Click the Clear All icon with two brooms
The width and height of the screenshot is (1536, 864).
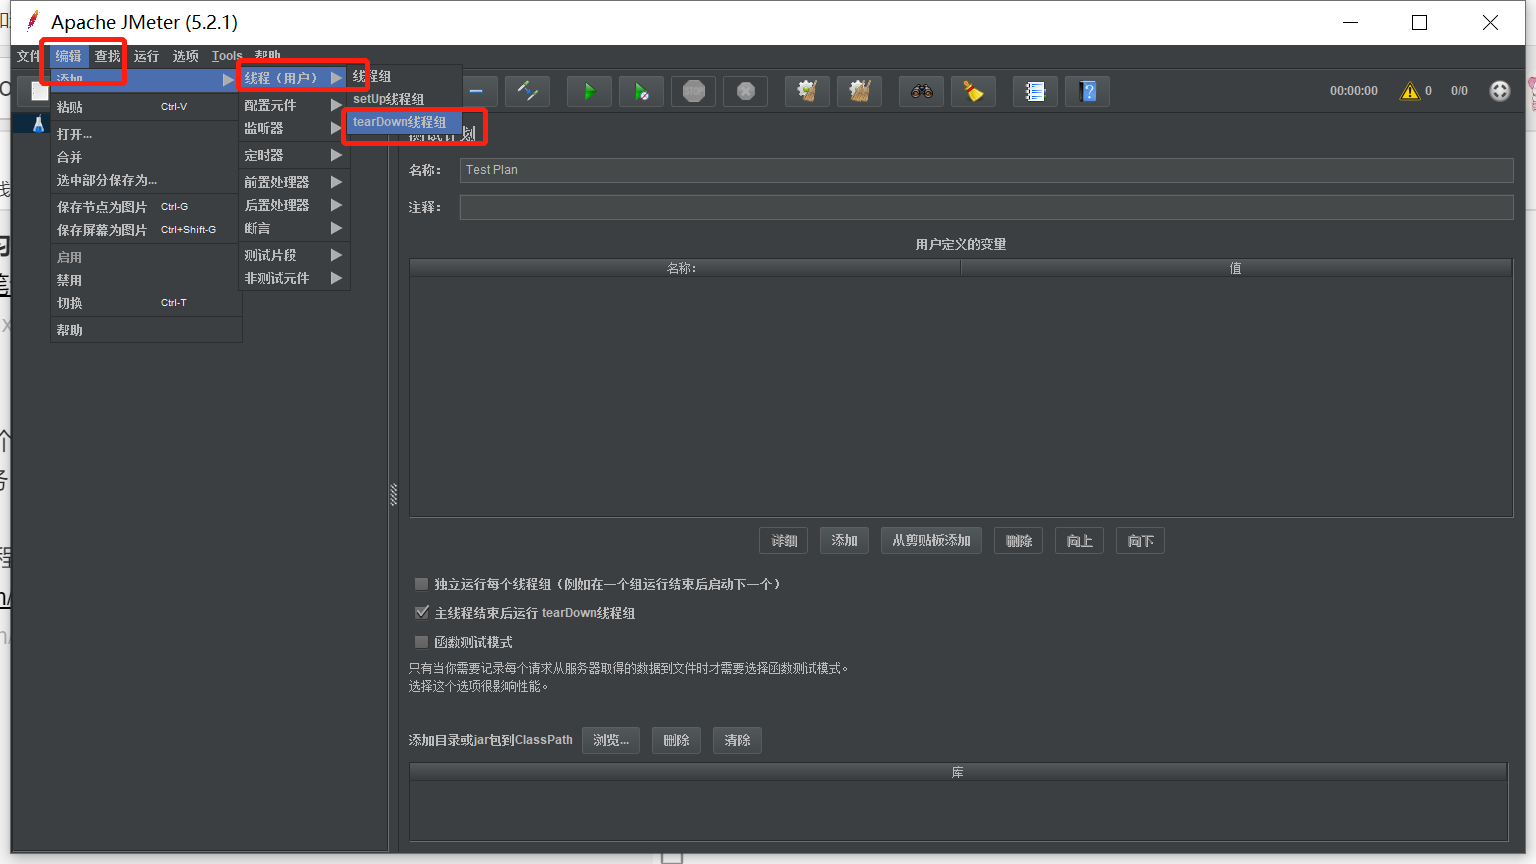(x=859, y=92)
